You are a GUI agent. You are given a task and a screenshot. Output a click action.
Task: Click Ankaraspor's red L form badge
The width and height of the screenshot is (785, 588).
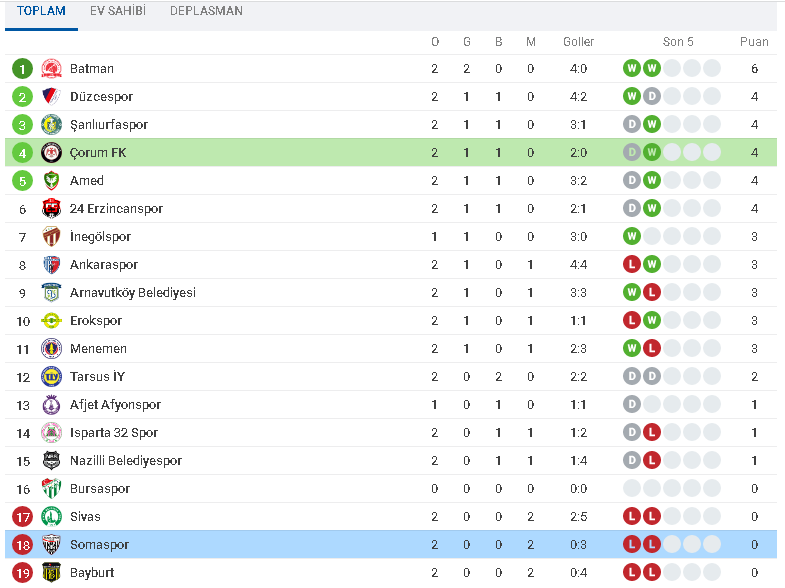pyautogui.click(x=632, y=264)
